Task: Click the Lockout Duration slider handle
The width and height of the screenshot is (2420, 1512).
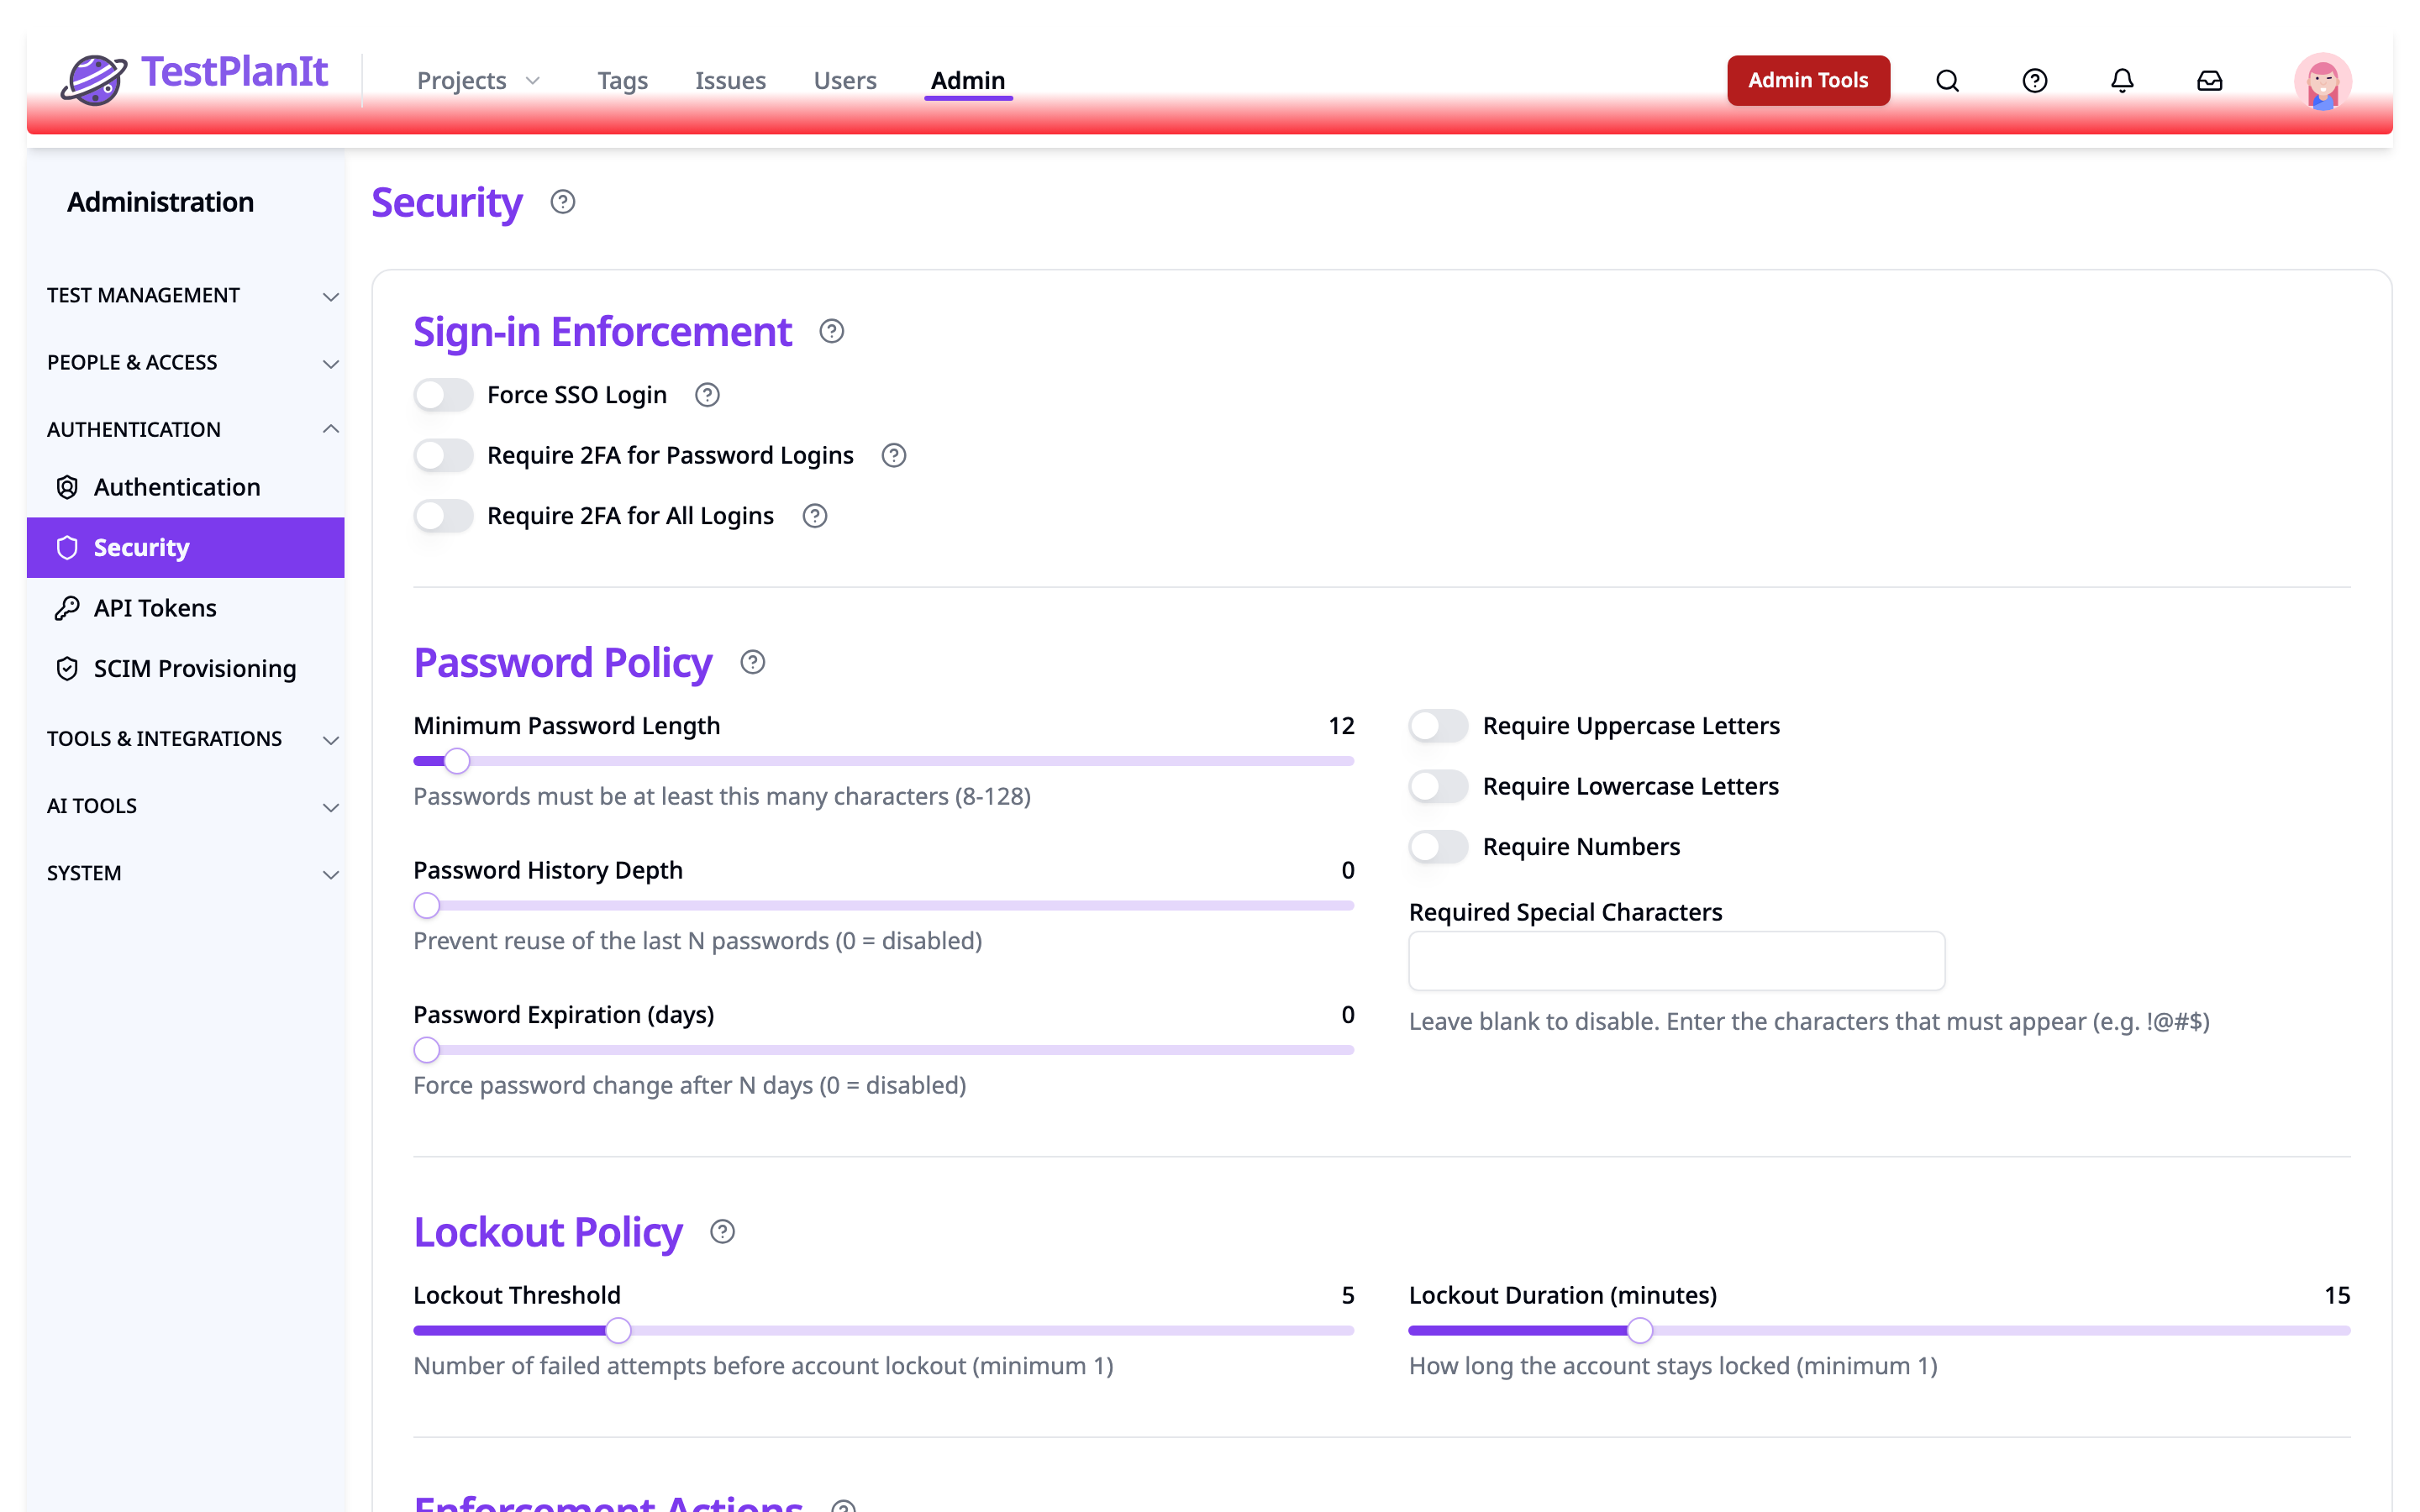Action: (1640, 1331)
